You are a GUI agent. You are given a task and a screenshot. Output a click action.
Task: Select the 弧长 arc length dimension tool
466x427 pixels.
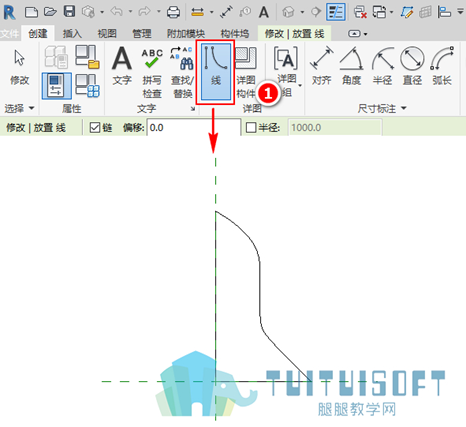(442, 66)
